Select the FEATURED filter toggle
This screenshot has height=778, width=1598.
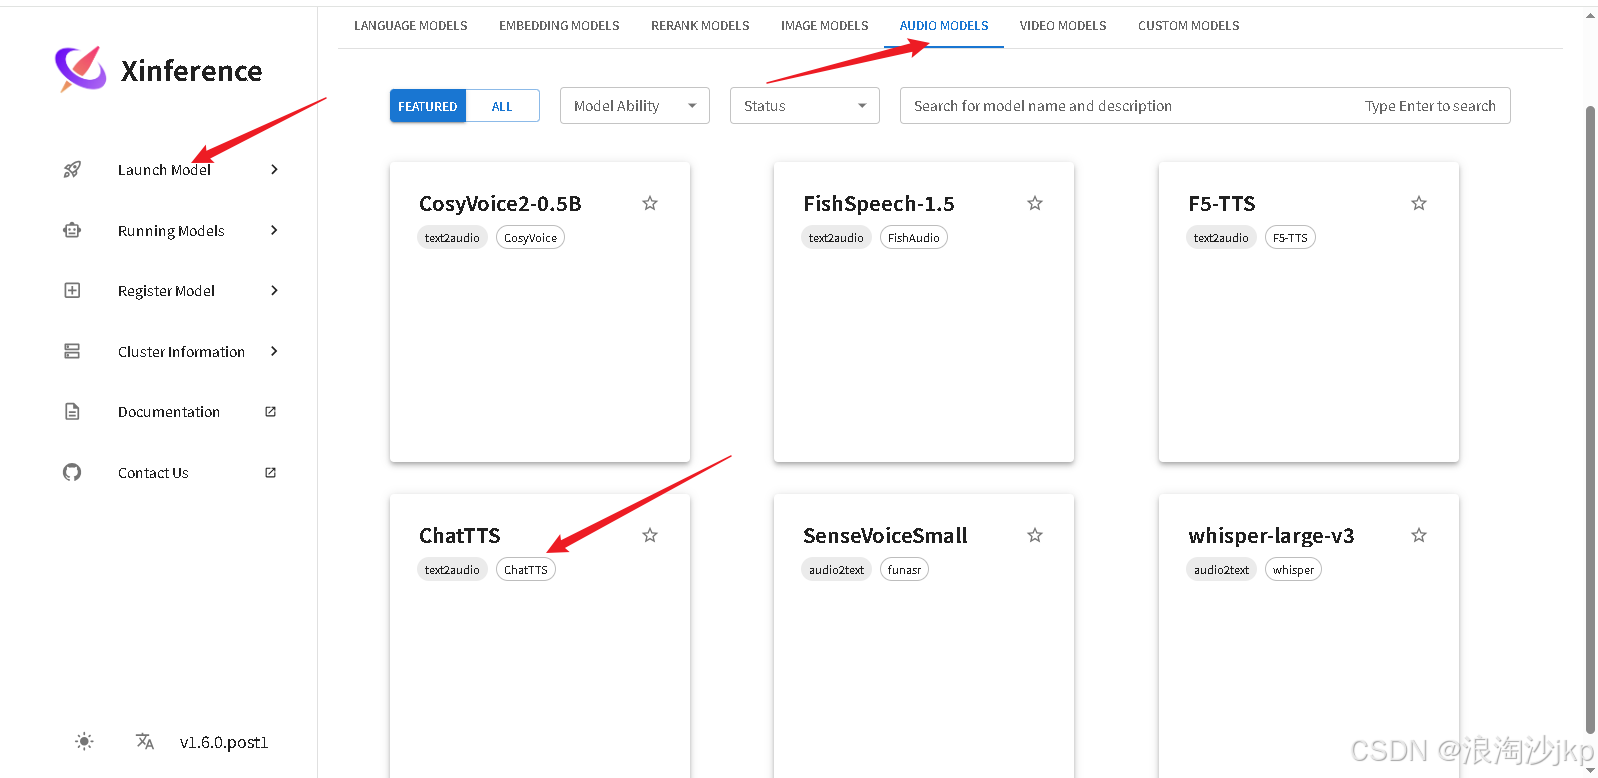(x=428, y=106)
